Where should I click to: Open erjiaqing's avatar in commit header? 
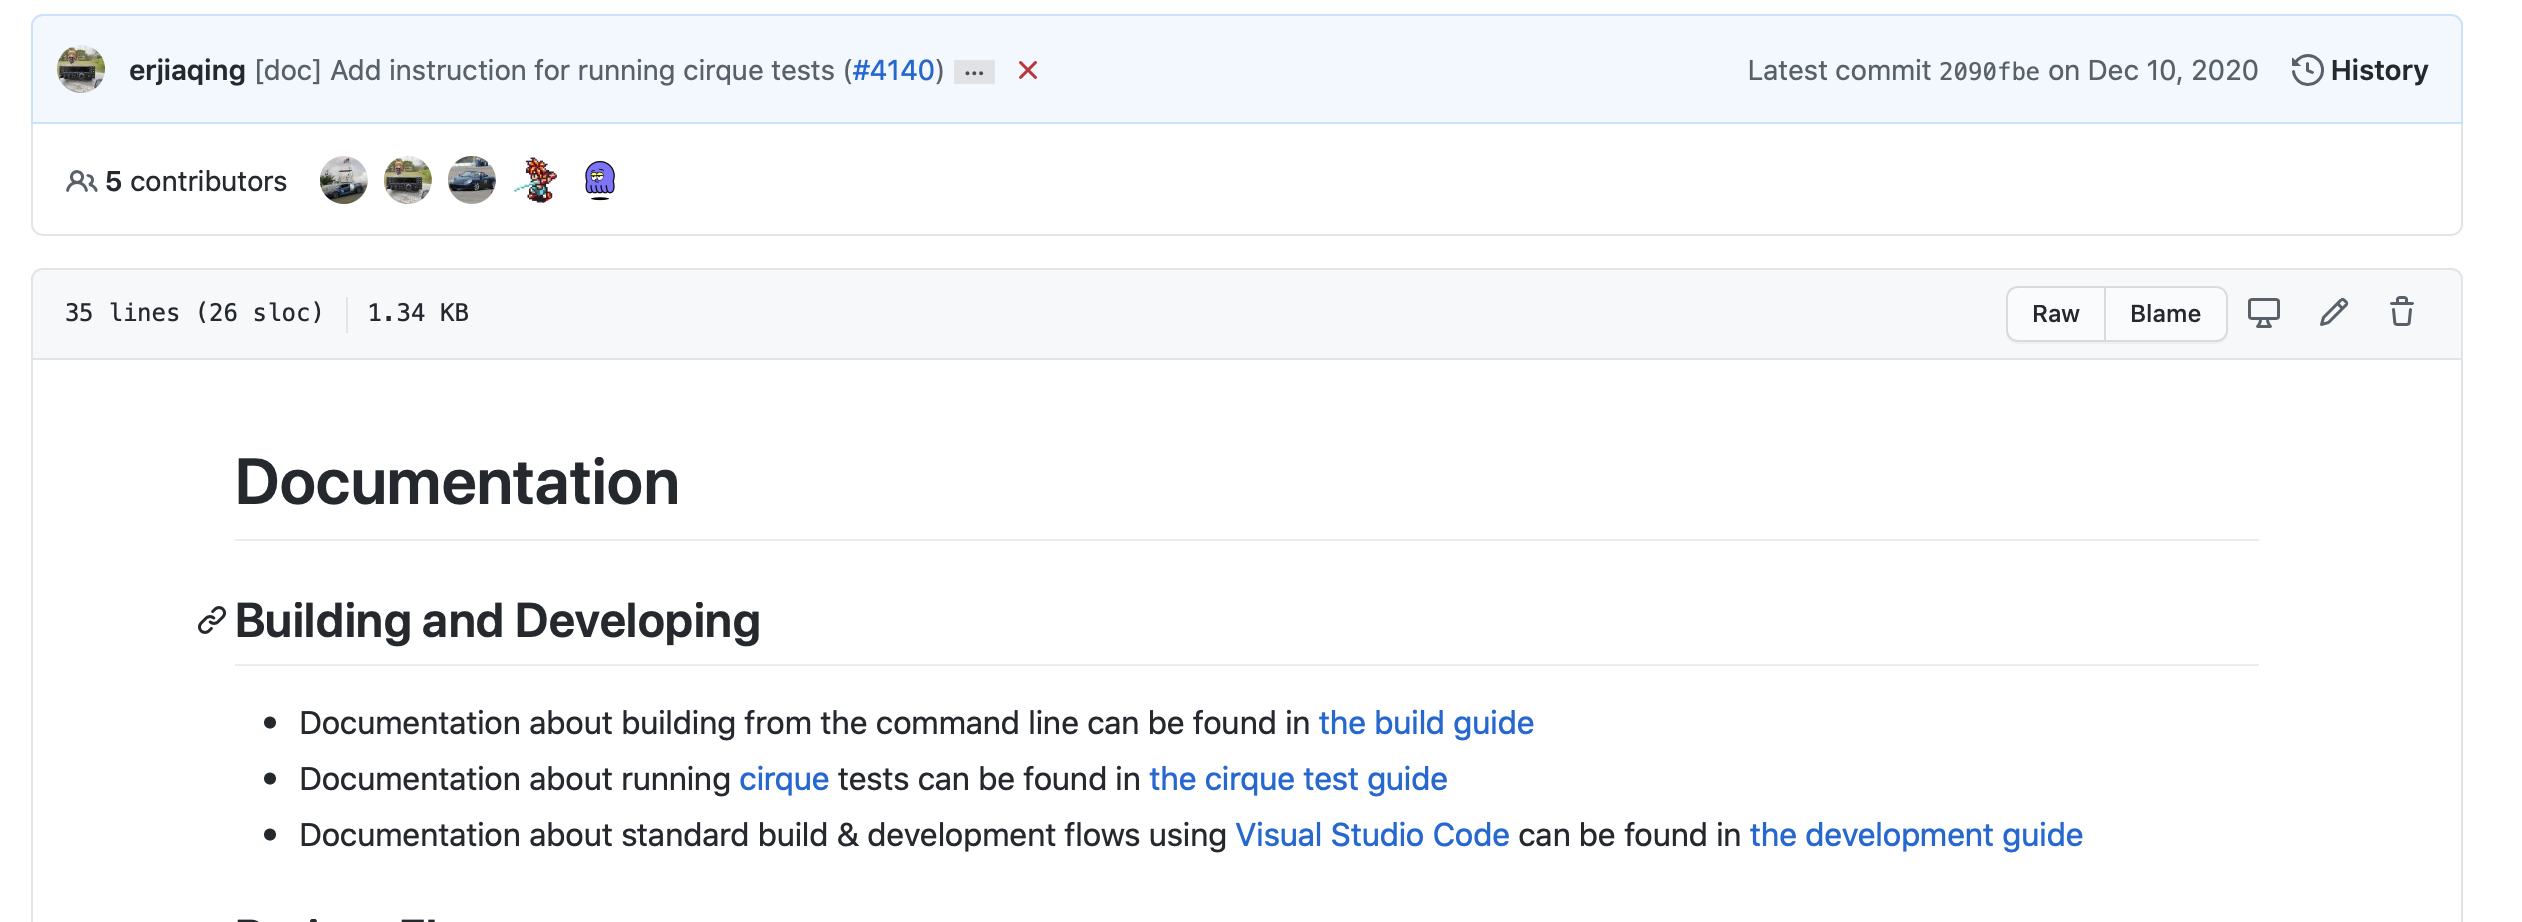[x=81, y=70]
